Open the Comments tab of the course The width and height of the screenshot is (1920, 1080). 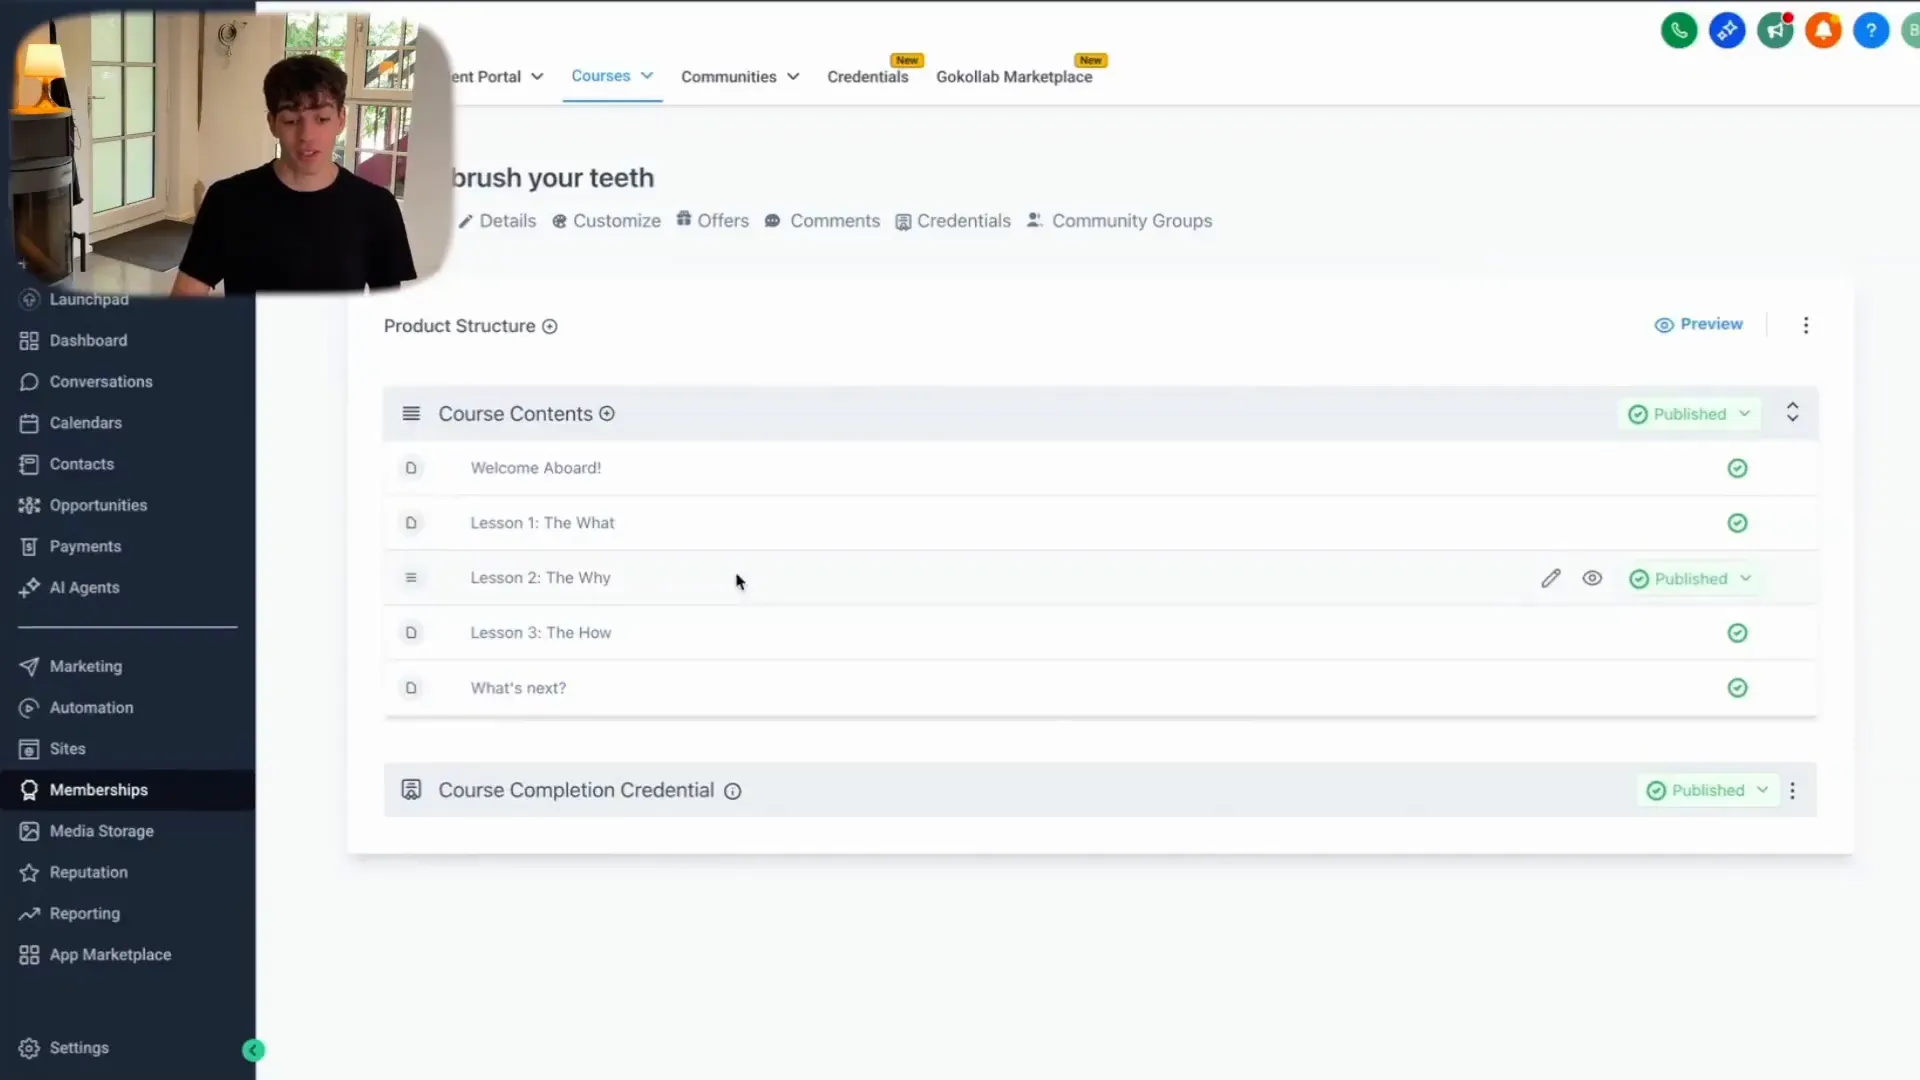pyautogui.click(x=834, y=221)
